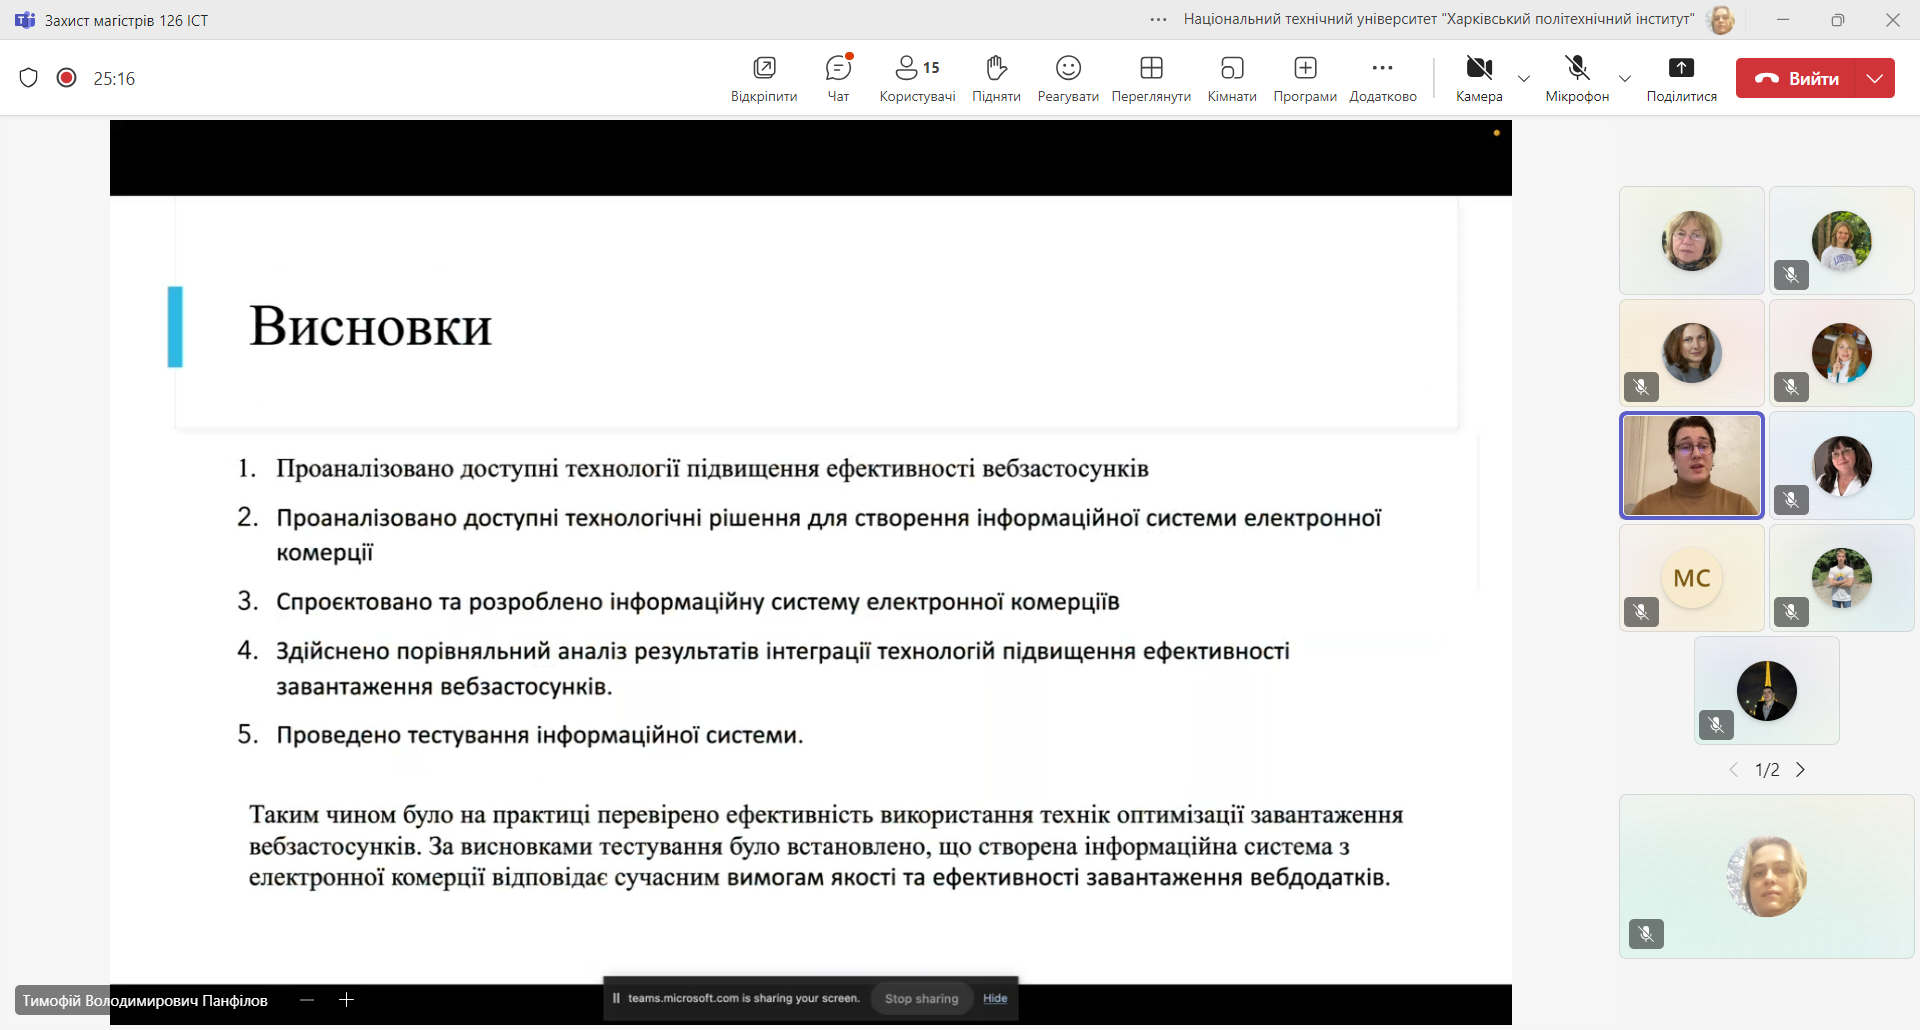Expand microphone options chevron next to Мікрофон
Screen dimensions: 1920x1030
tap(1625, 79)
